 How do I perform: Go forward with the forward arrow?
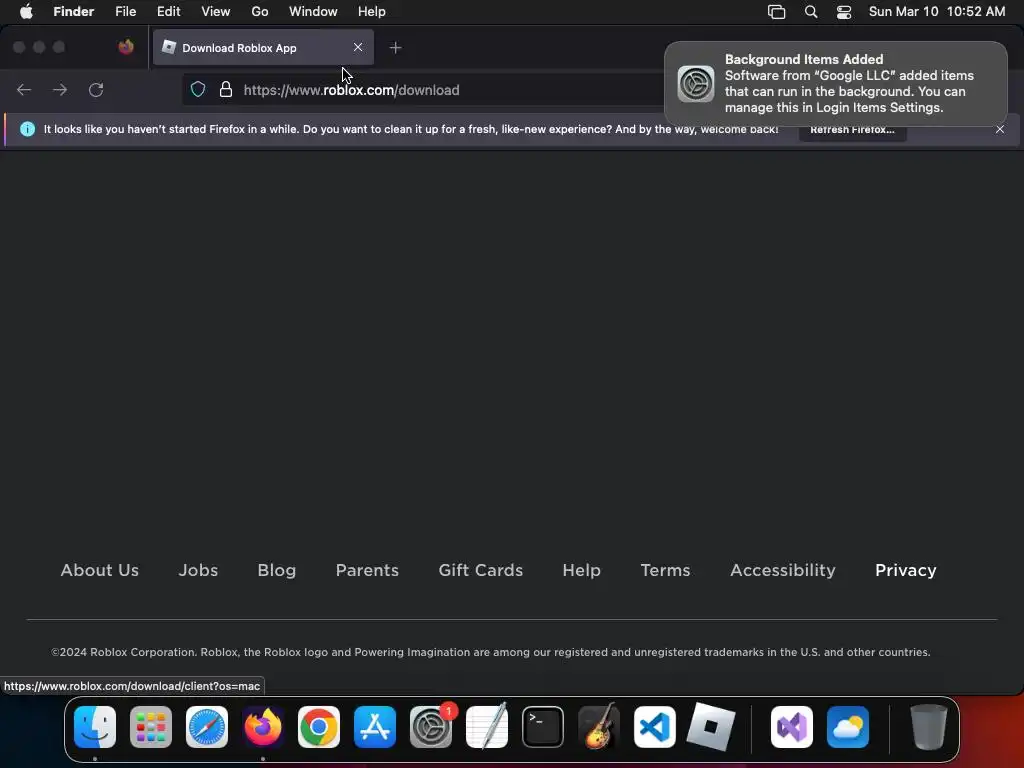pyautogui.click(x=60, y=89)
